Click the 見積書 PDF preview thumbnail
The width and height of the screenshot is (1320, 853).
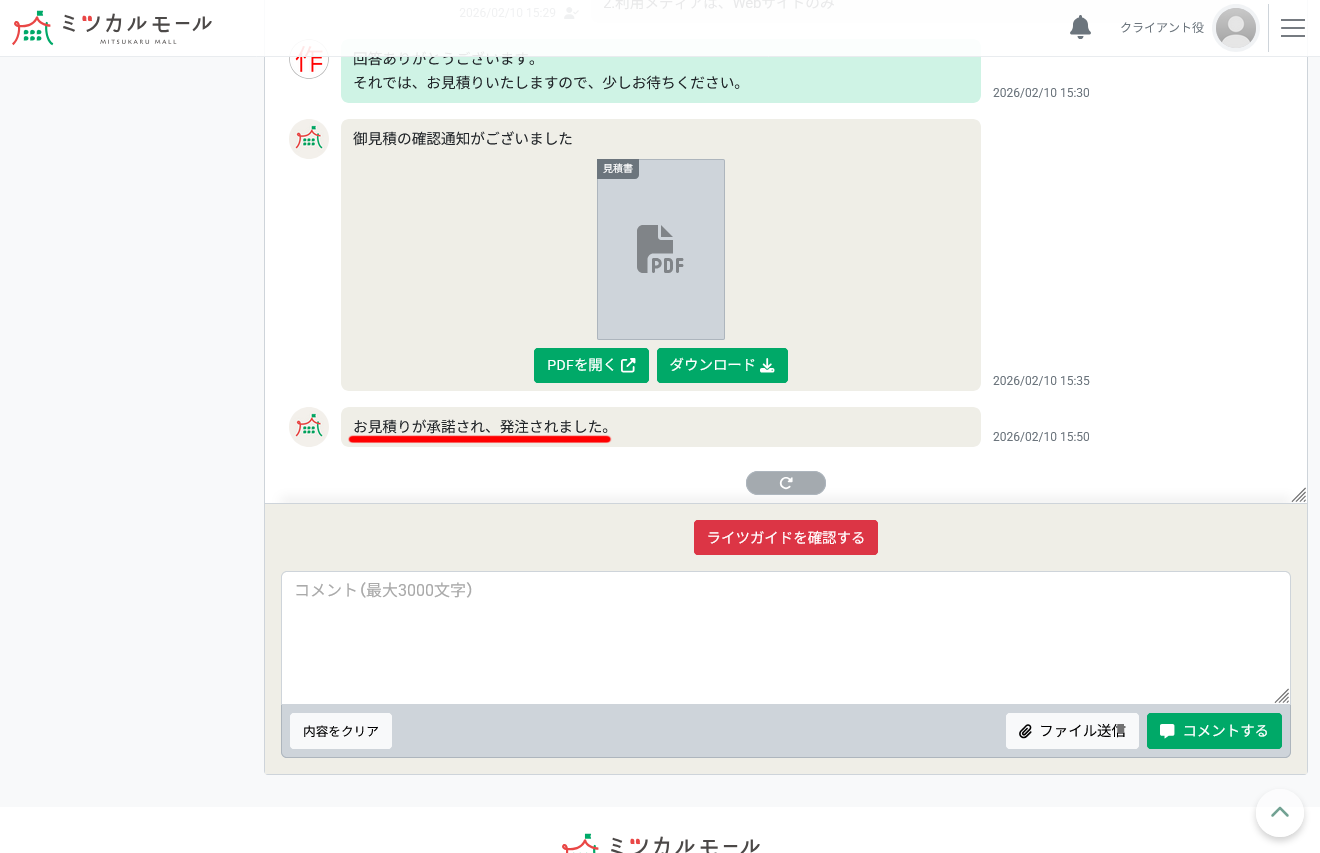pyautogui.click(x=660, y=250)
